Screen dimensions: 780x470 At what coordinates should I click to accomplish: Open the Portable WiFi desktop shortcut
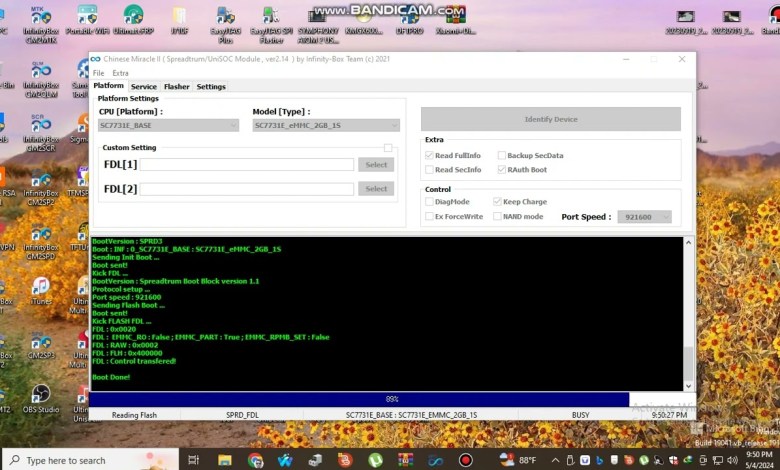click(87, 21)
